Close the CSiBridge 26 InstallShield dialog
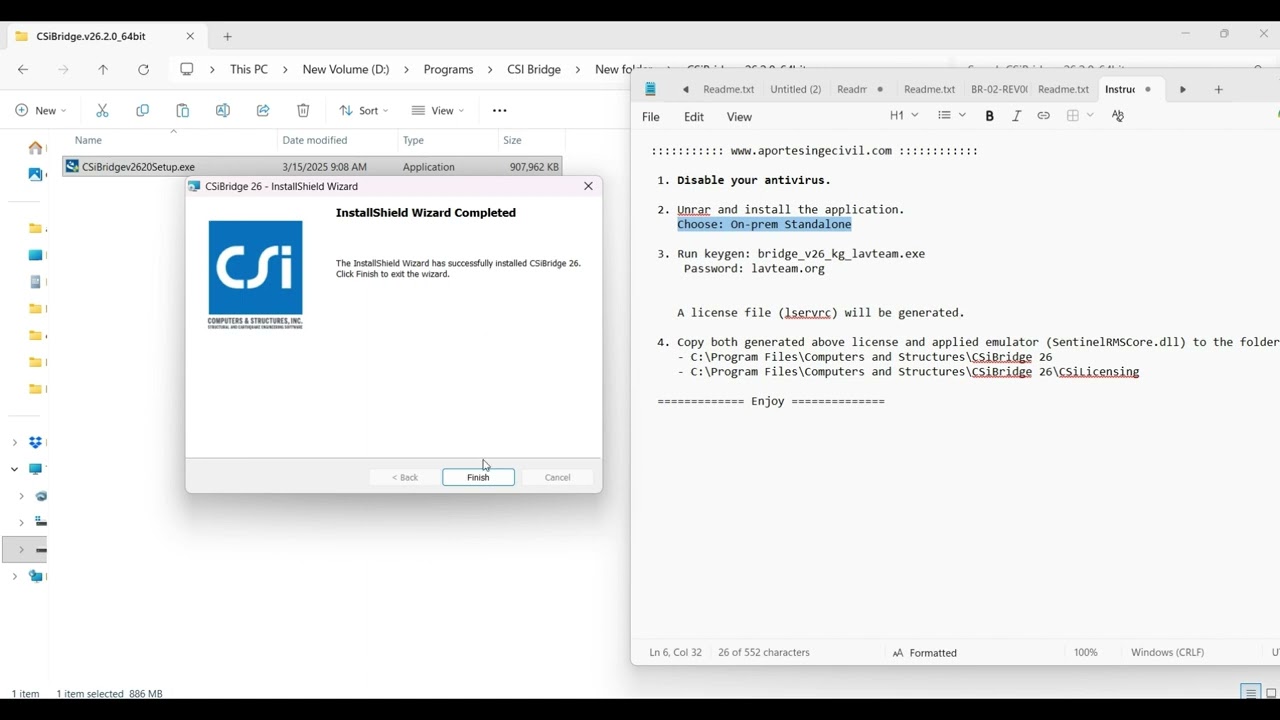Image resolution: width=1280 pixels, height=720 pixels. [x=588, y=186]
